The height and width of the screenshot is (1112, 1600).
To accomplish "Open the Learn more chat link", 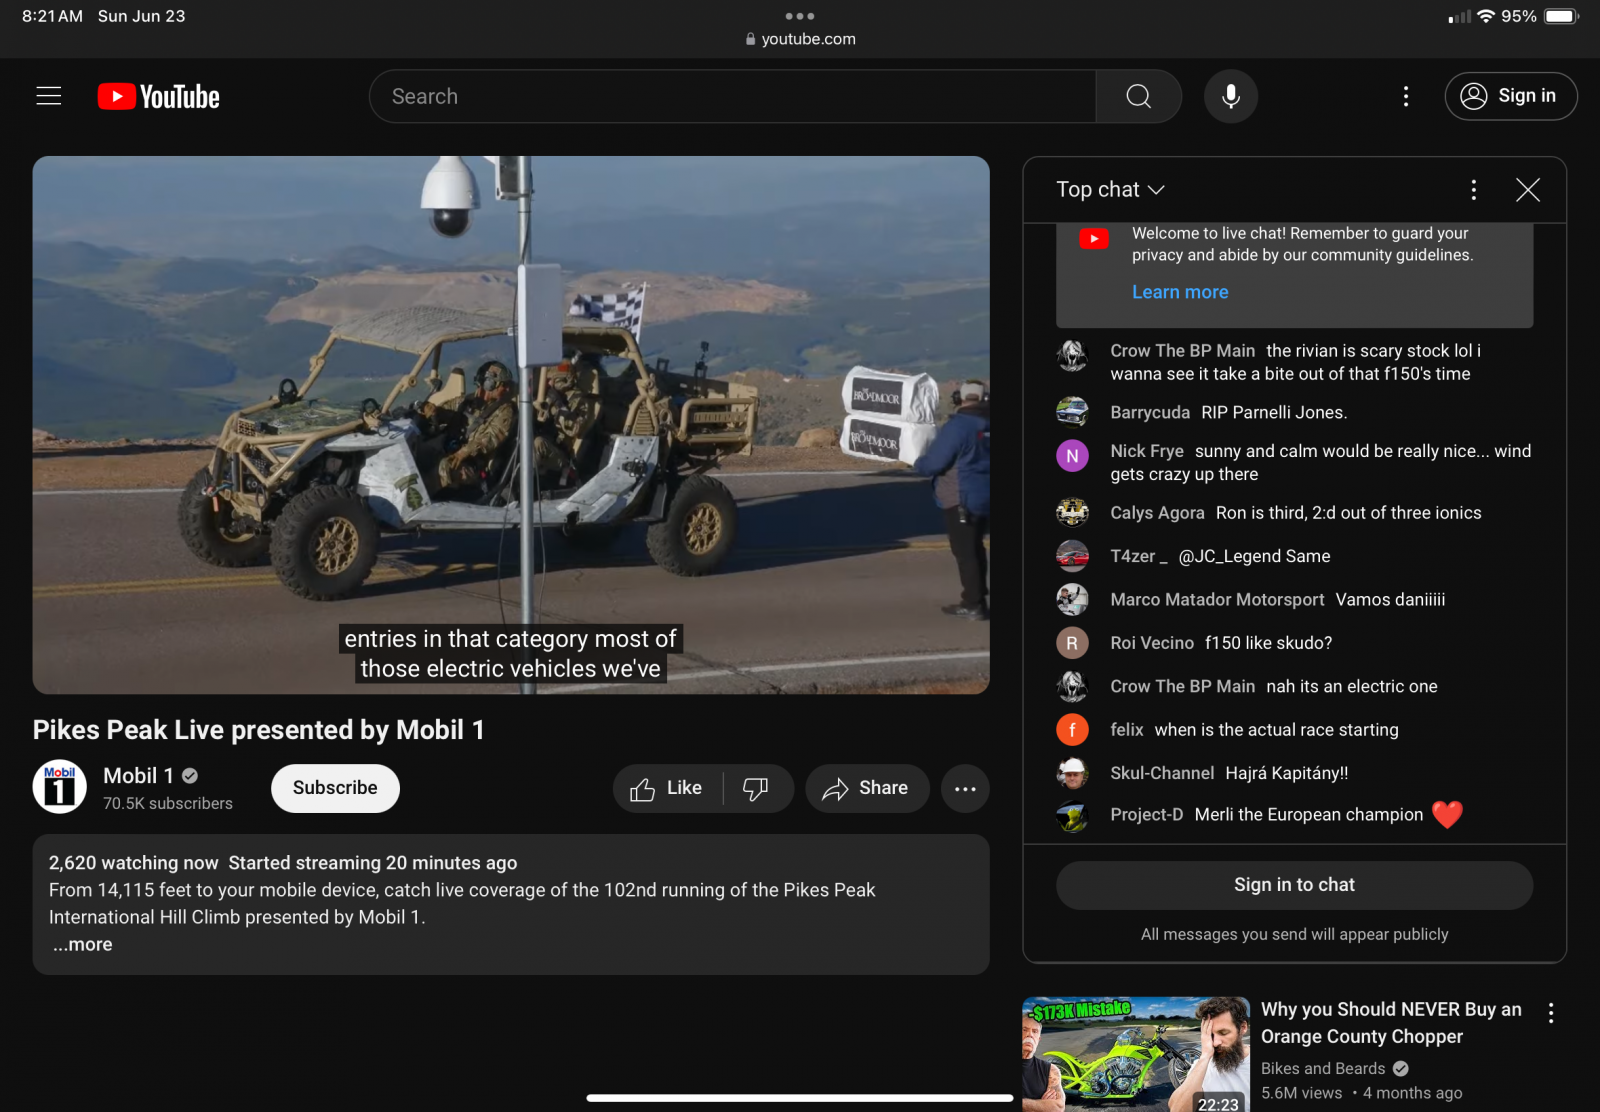I will pos(1180,292).
